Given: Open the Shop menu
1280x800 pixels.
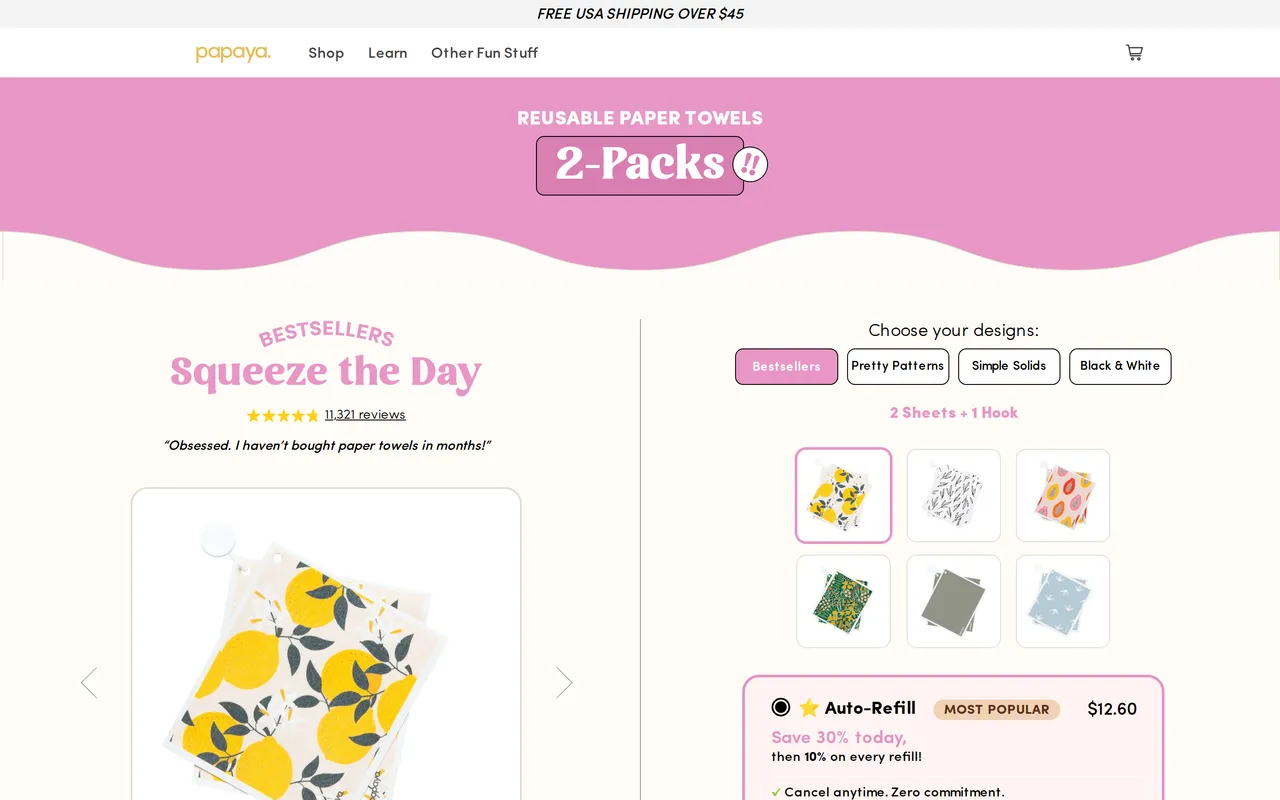Looking at the screenshot, I should coord(326,53).
